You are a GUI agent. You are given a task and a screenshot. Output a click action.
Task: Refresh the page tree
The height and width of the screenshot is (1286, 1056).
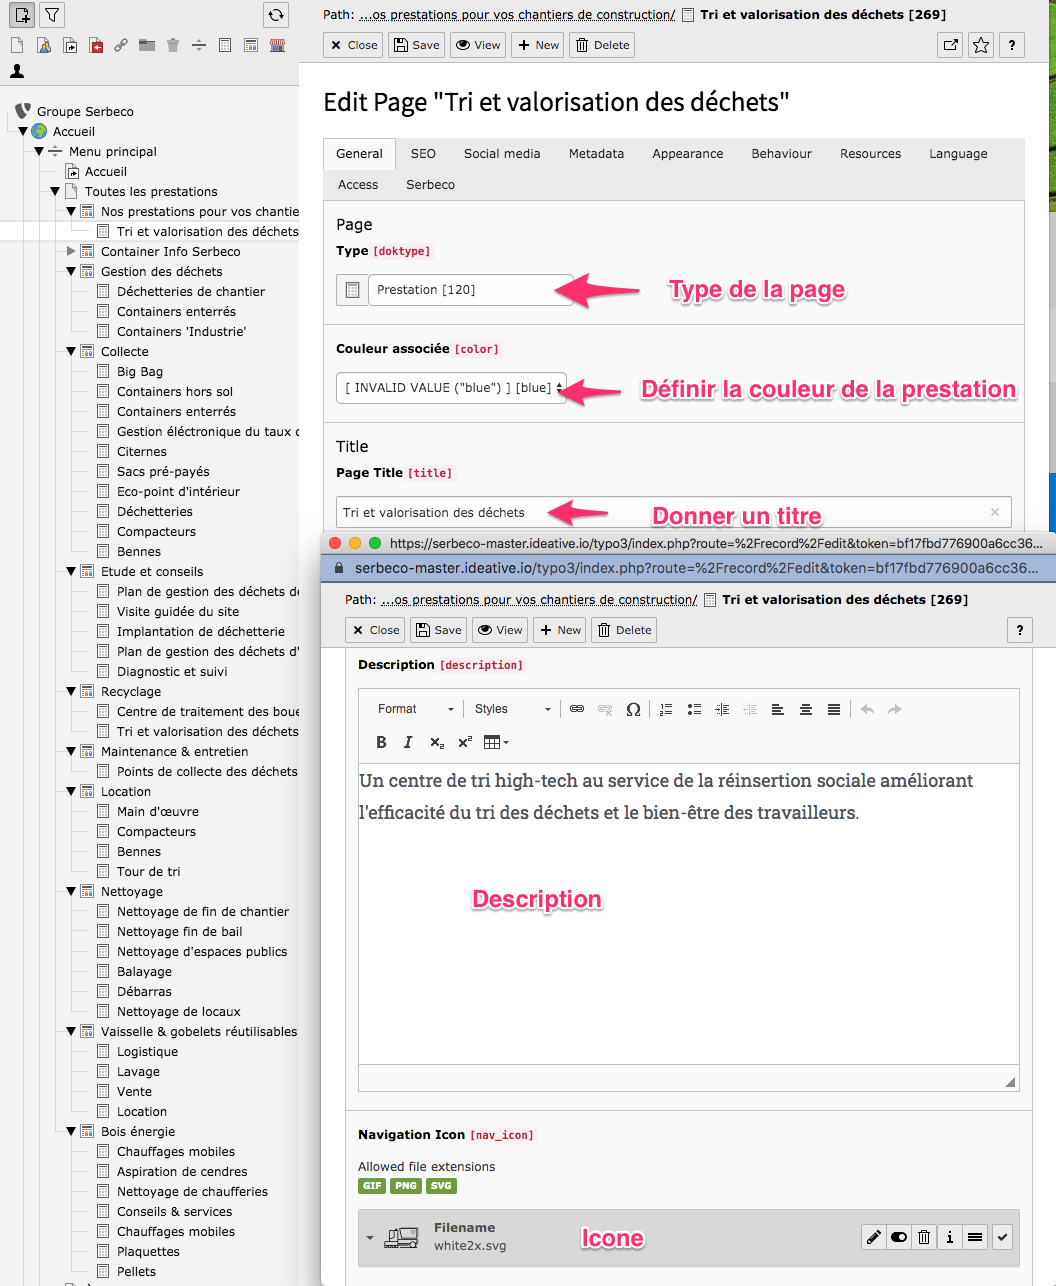click(276, 15)
